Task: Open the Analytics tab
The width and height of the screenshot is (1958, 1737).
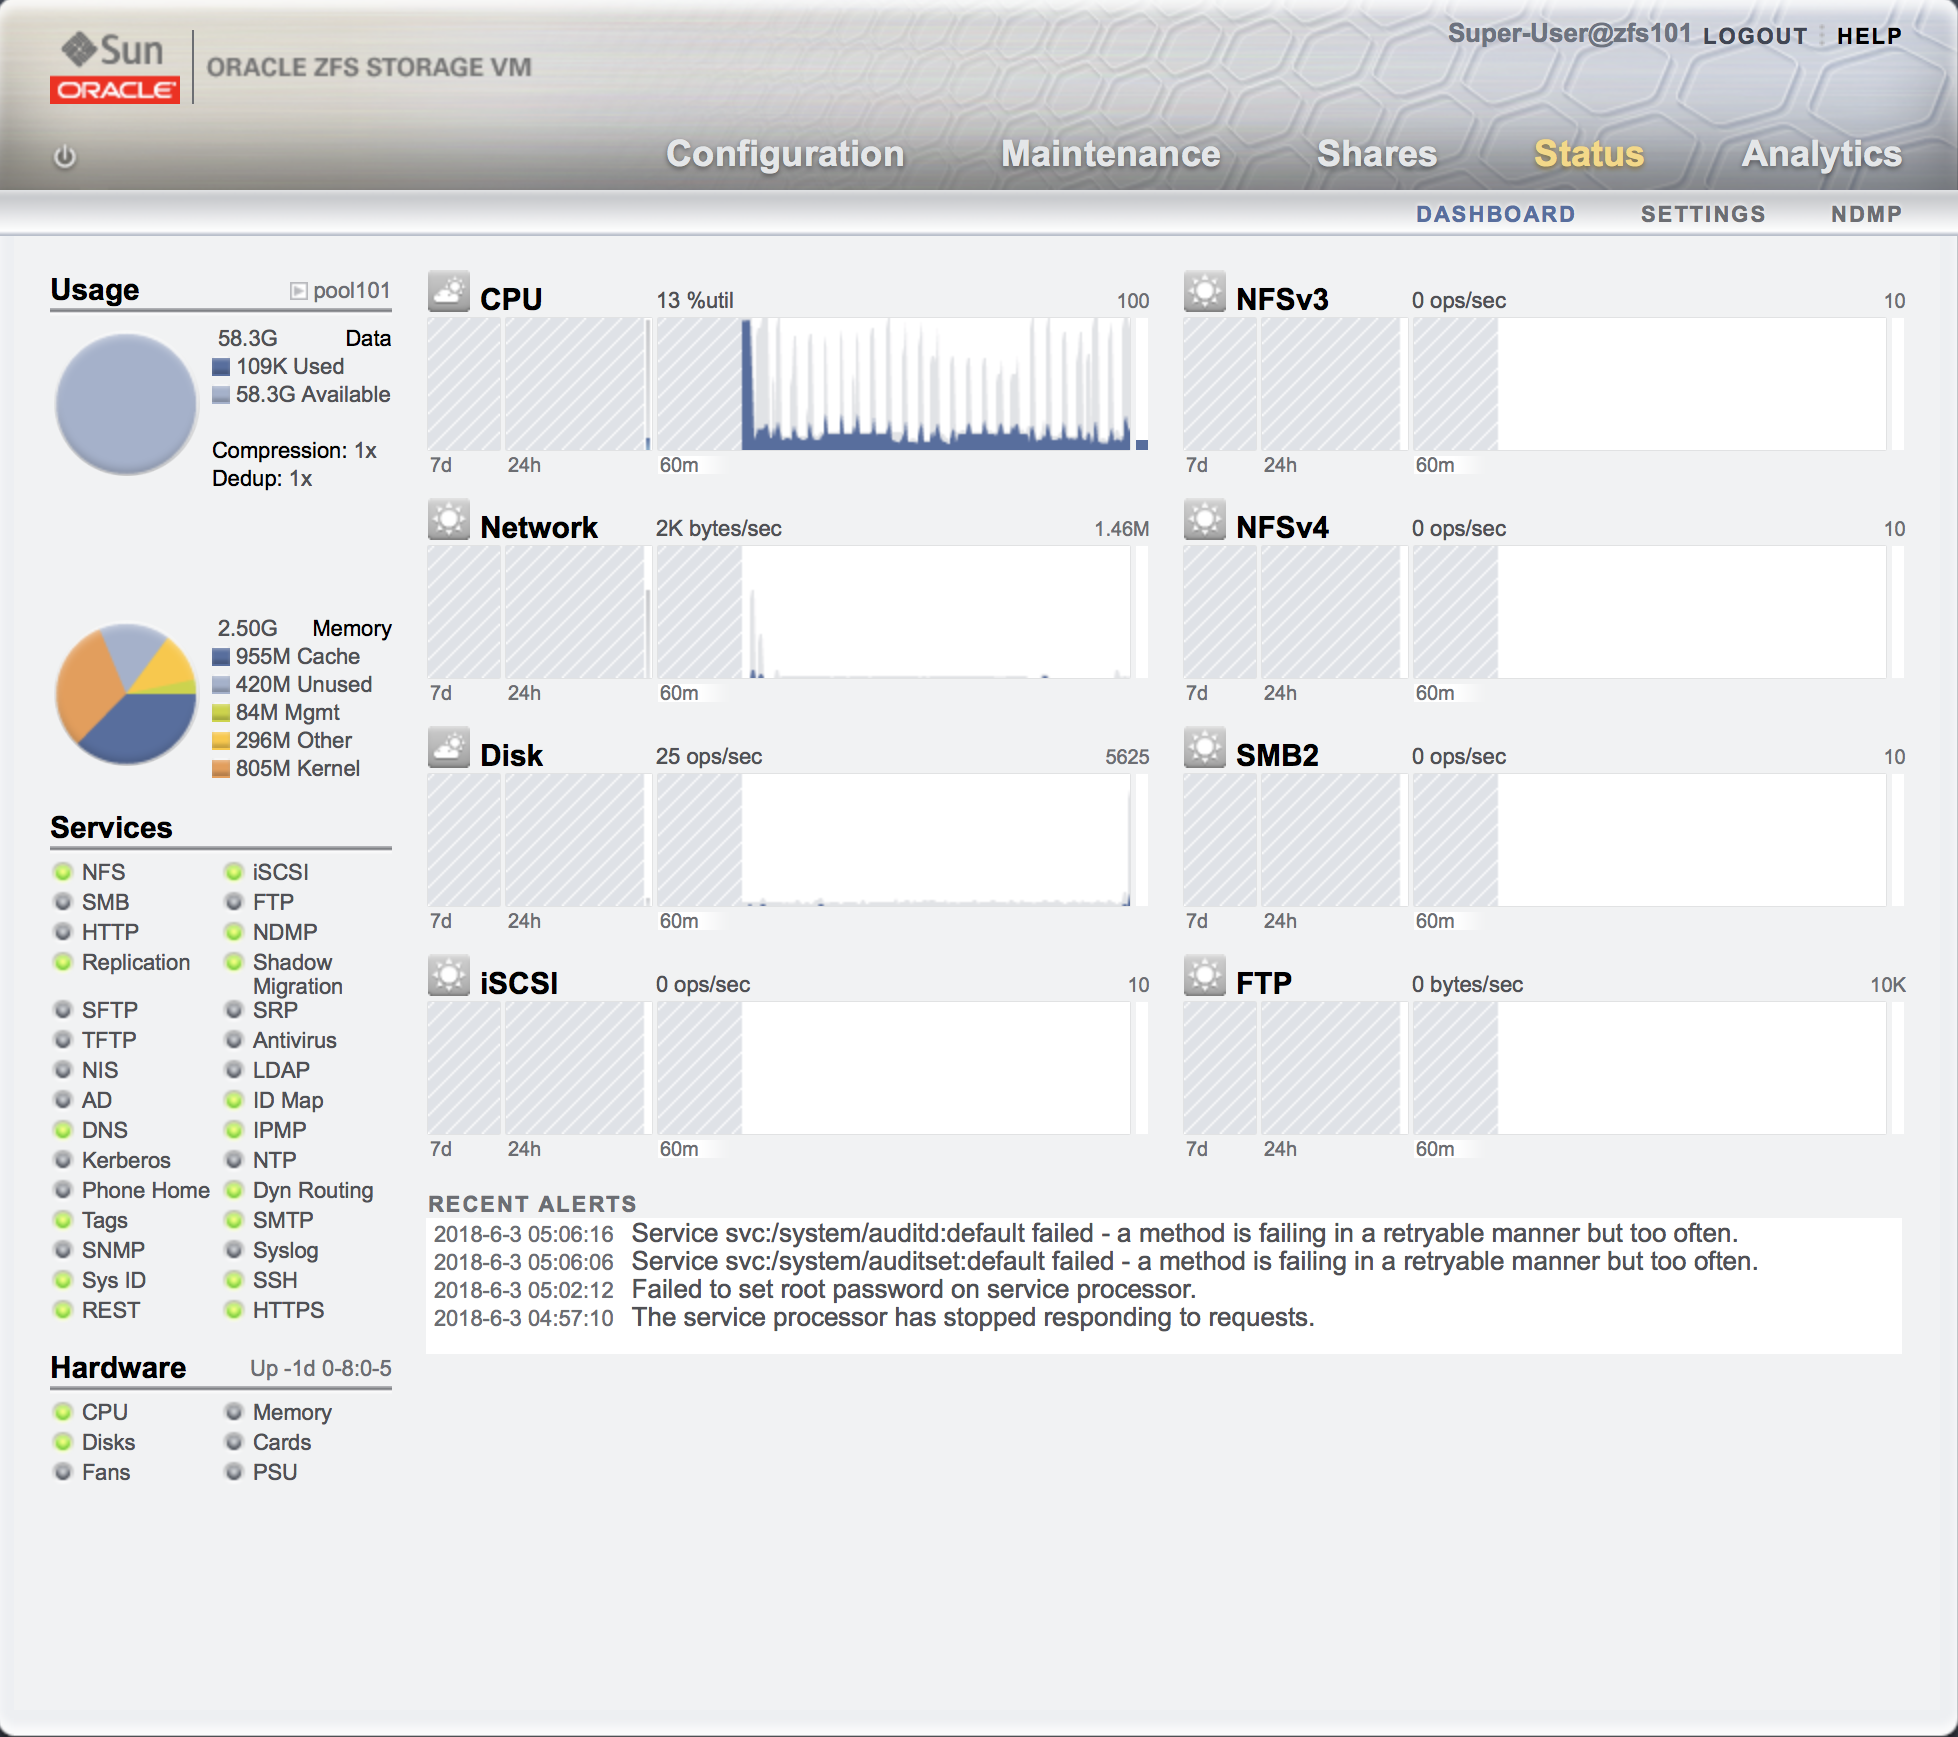Action: [x=1821, y=154]
